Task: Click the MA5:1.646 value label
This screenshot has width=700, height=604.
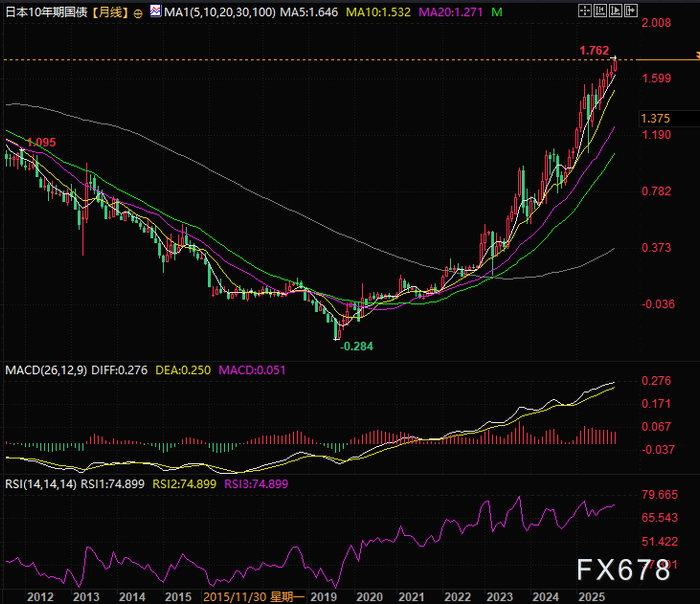Action: pos(309,12)
